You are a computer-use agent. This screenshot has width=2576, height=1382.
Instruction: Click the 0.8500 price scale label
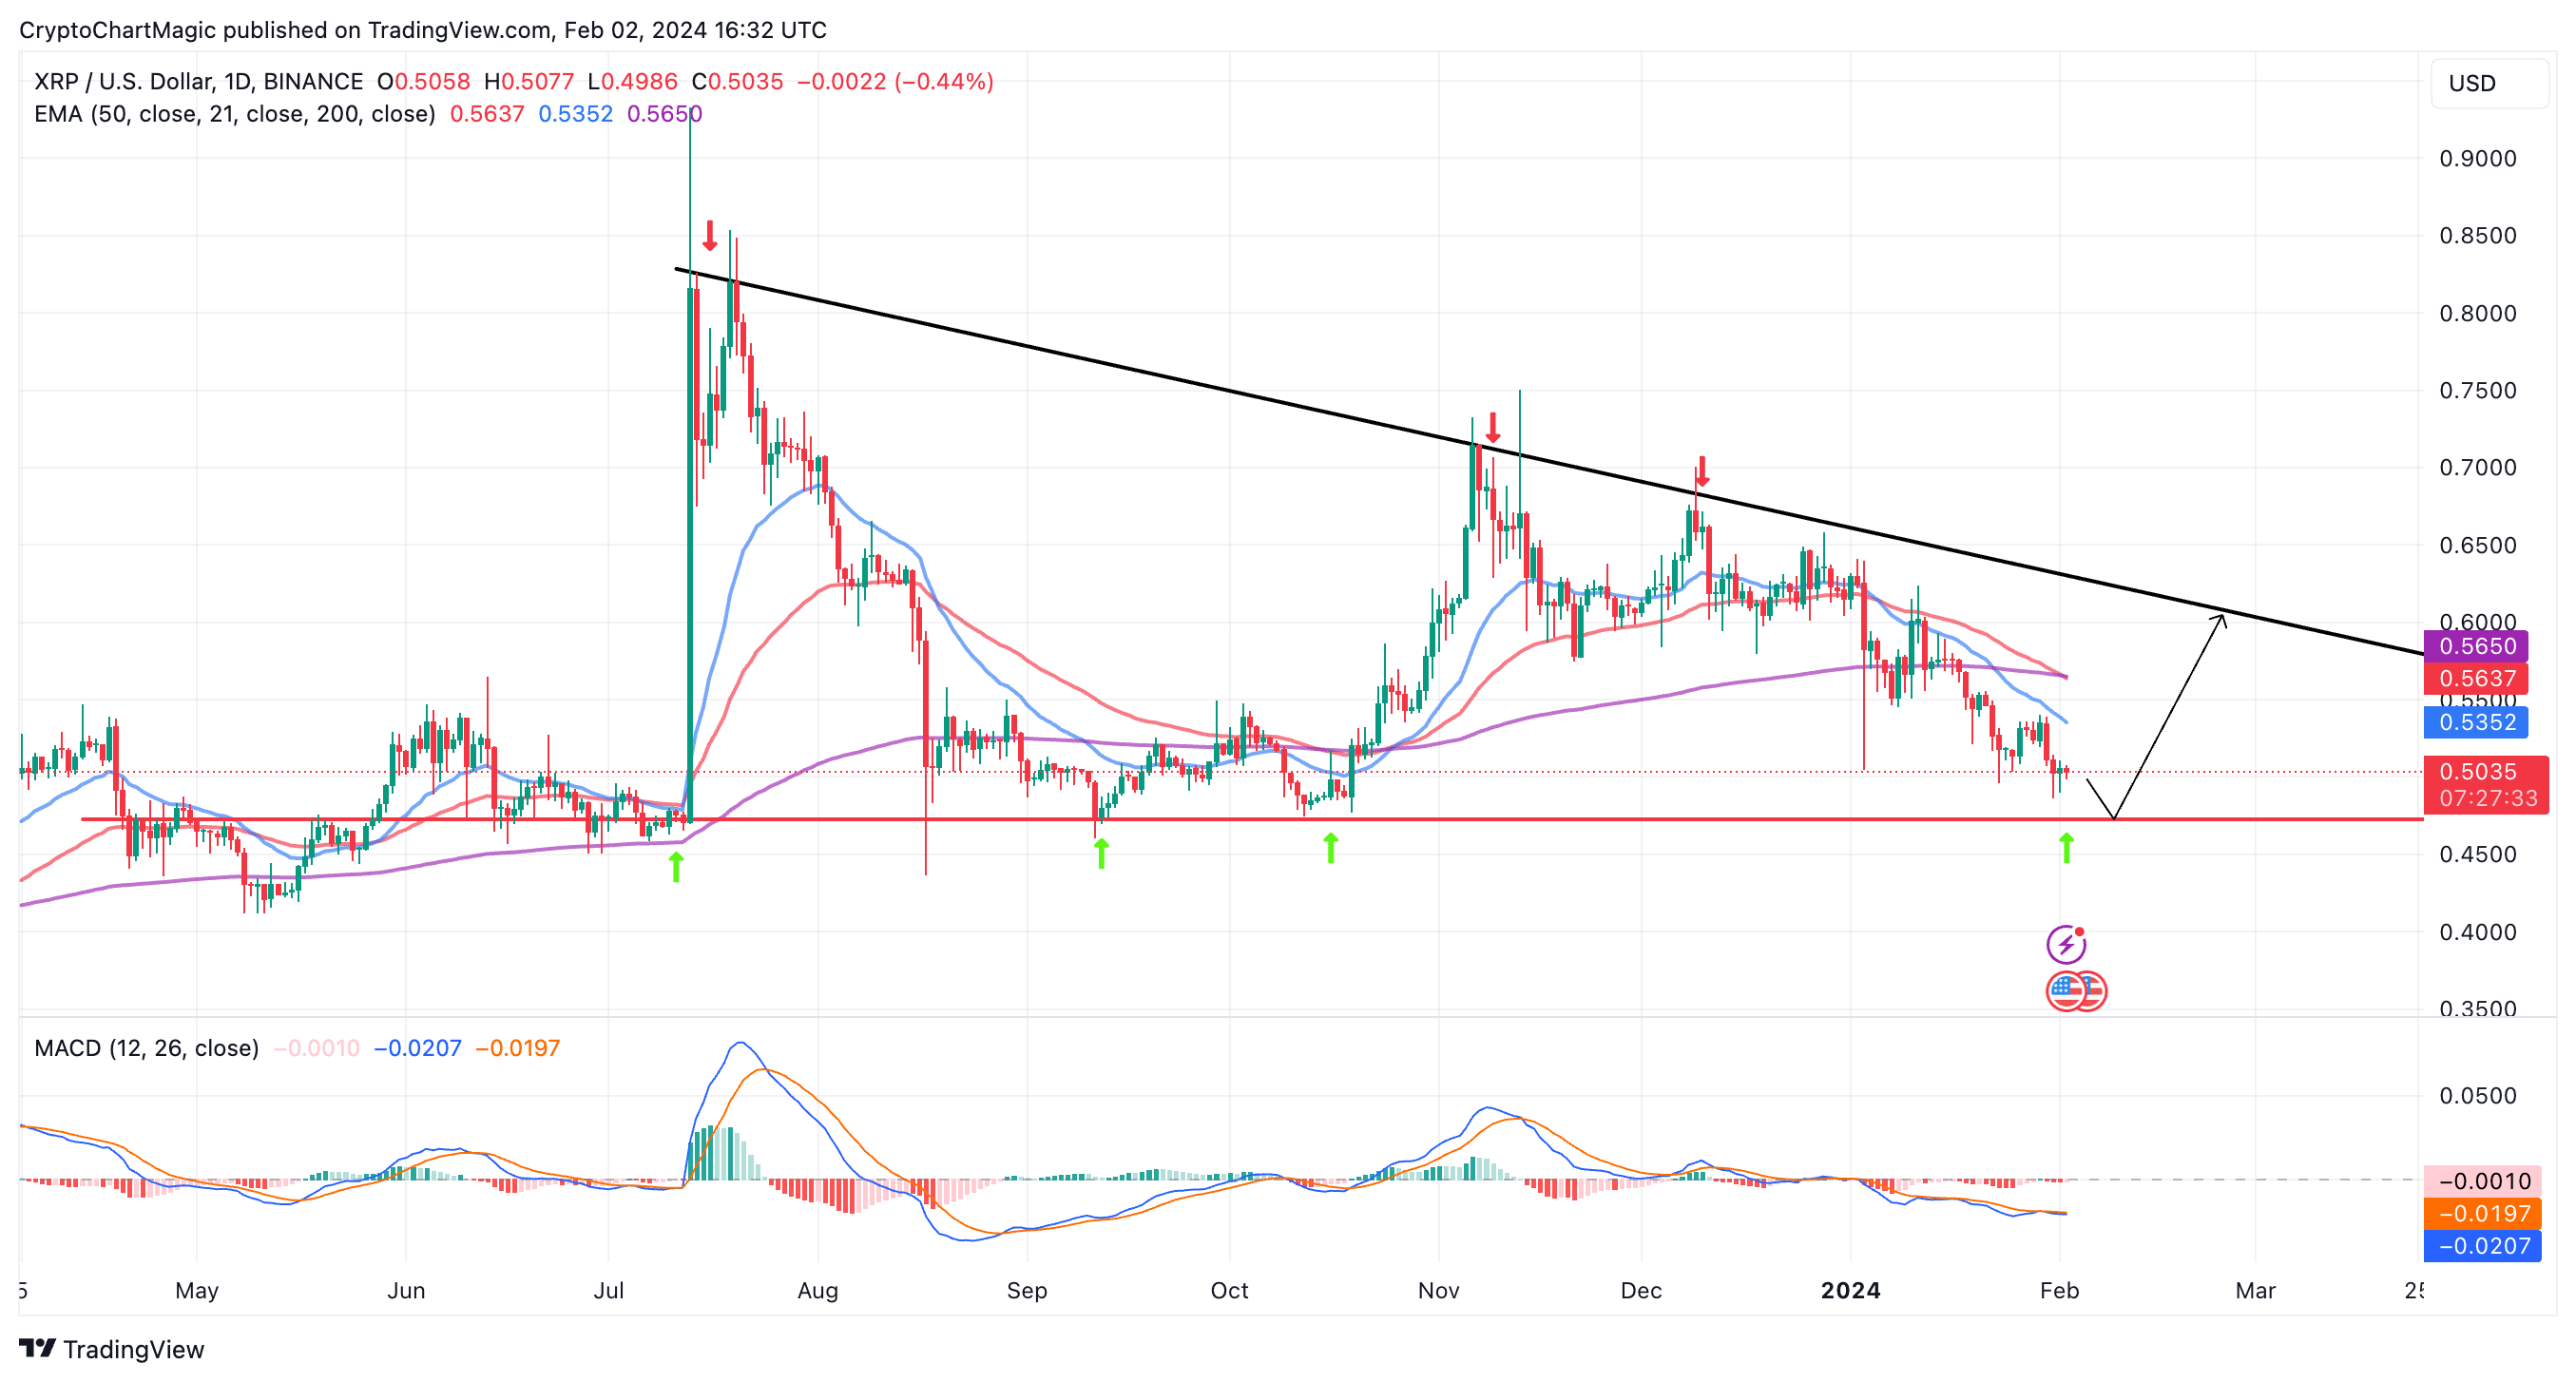[x=2478, y=236]
